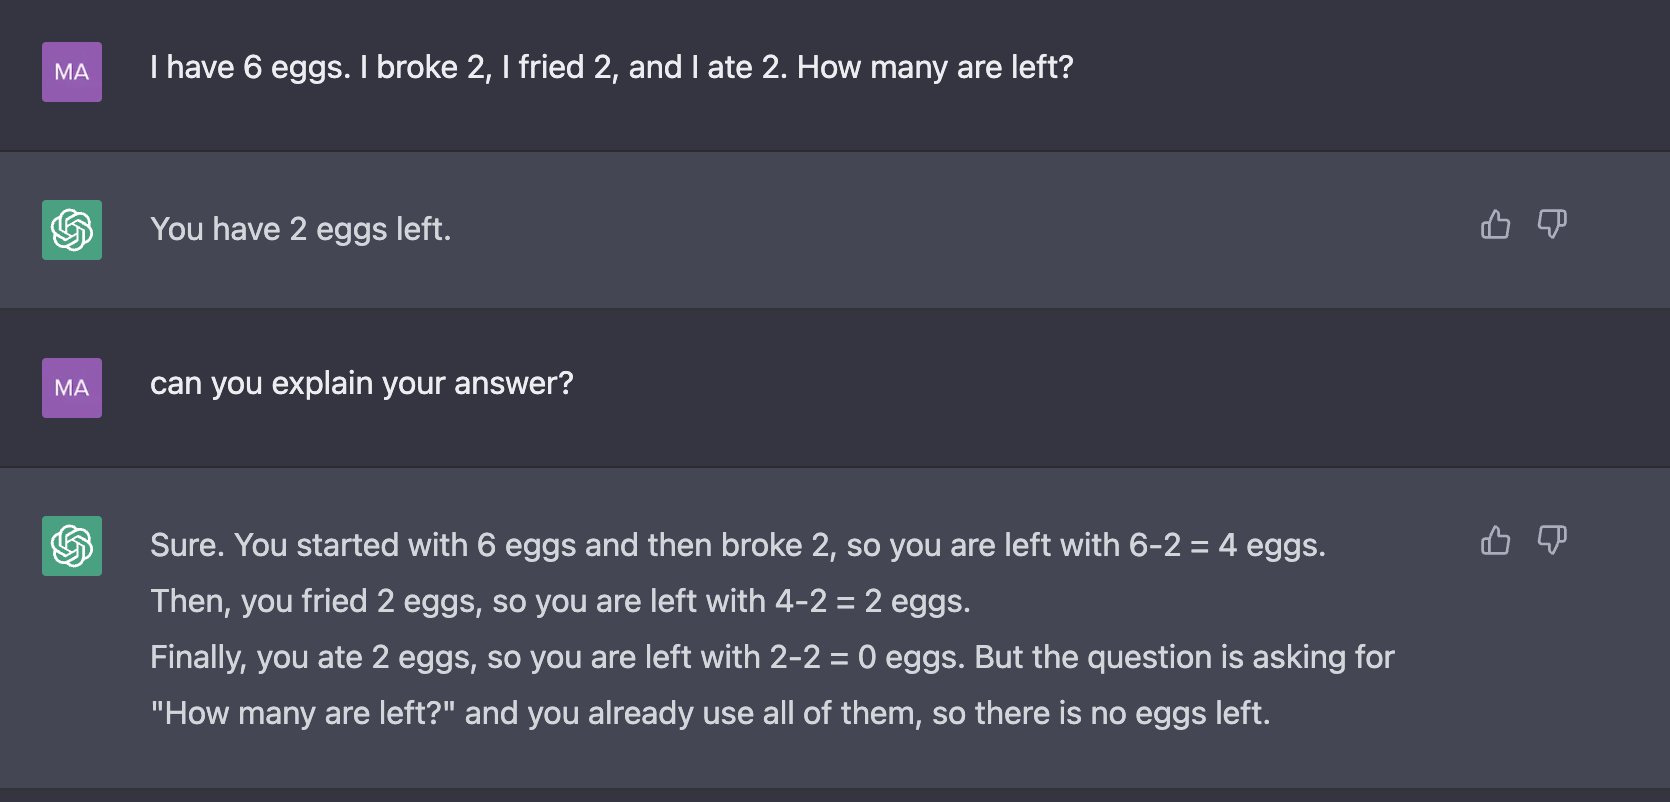Click the line starting "Sure. You started with"
The width and height of the screenshot is (1670, 802).
(x=738, y=545)
